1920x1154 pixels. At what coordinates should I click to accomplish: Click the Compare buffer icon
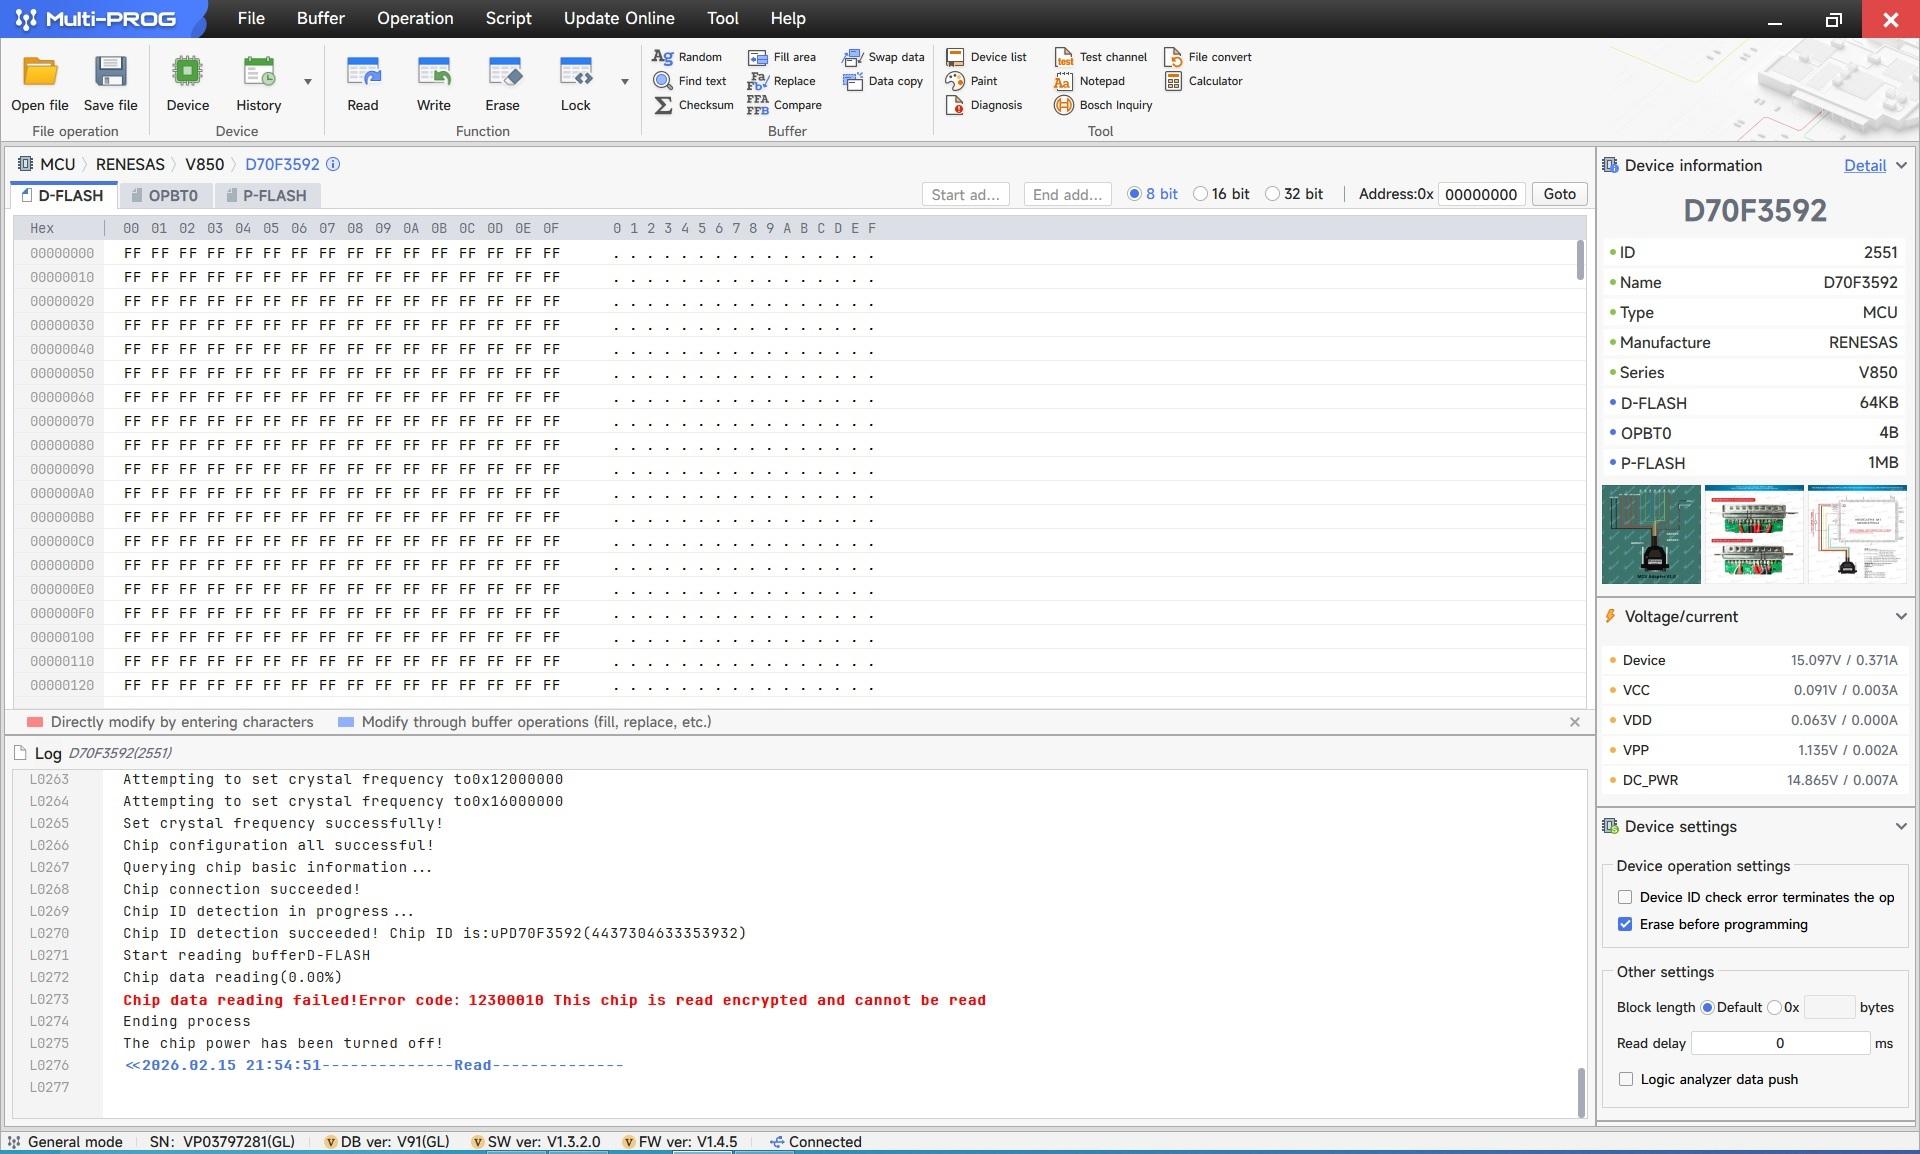coord(784,105)
